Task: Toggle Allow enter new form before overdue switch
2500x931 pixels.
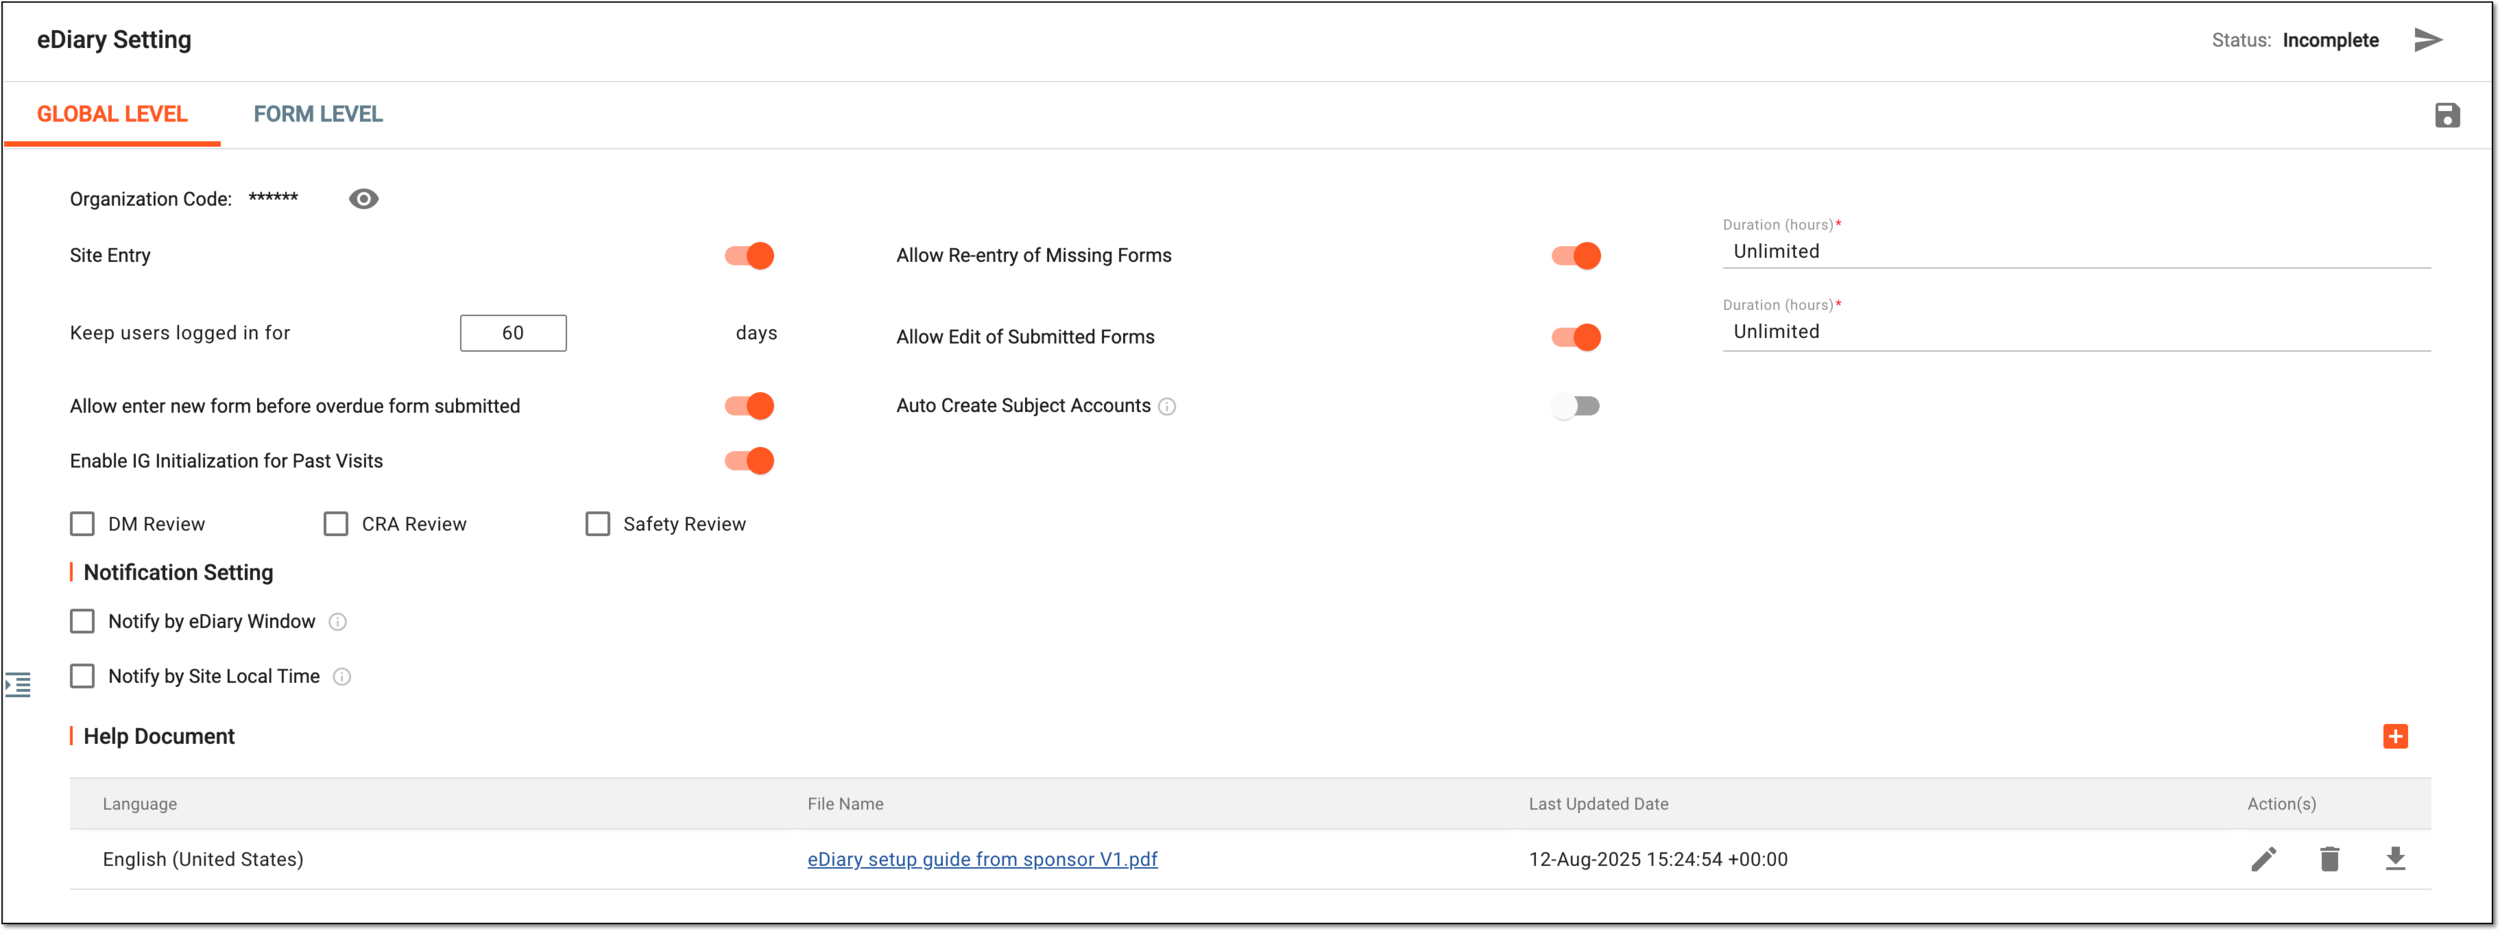Action: (x=750, y=406)
